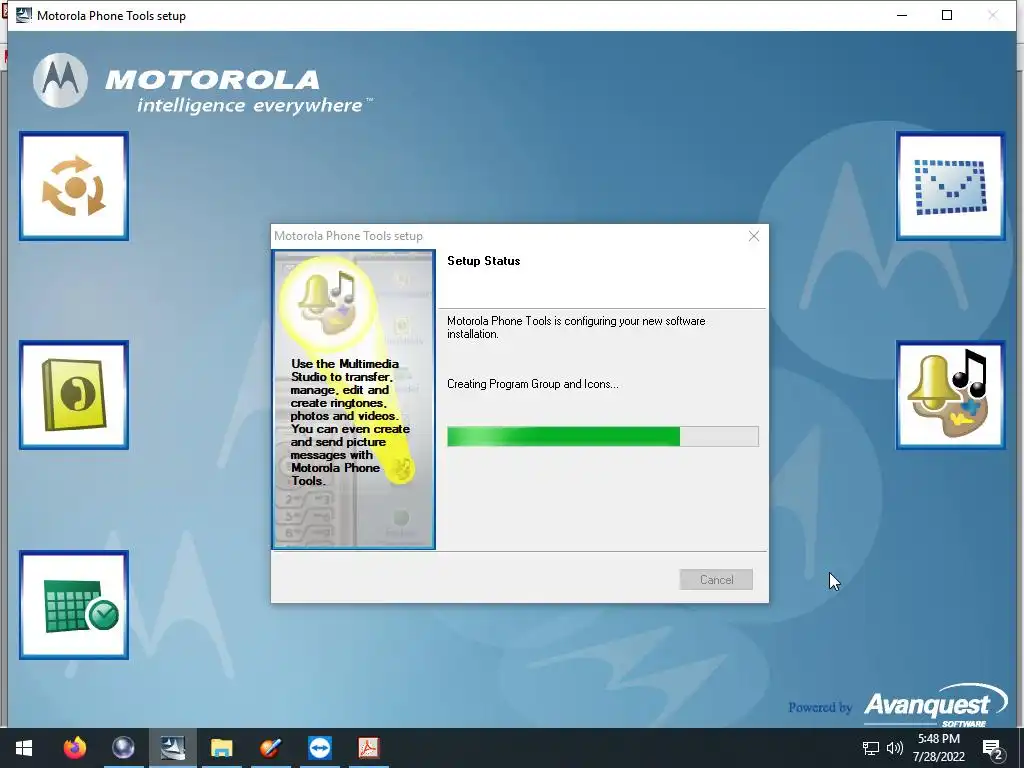This screenshot has width=1024, height=768.
Task: Select the green calendar icon tile
Action: pyautogui.click(x=74, y=605)
